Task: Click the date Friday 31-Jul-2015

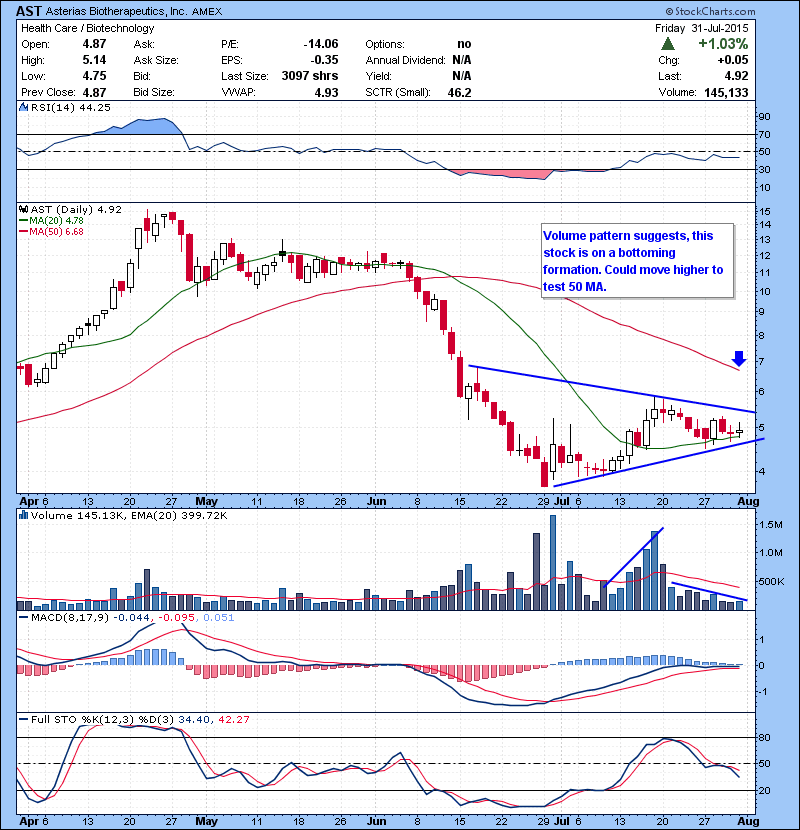Action: point(702,28)
